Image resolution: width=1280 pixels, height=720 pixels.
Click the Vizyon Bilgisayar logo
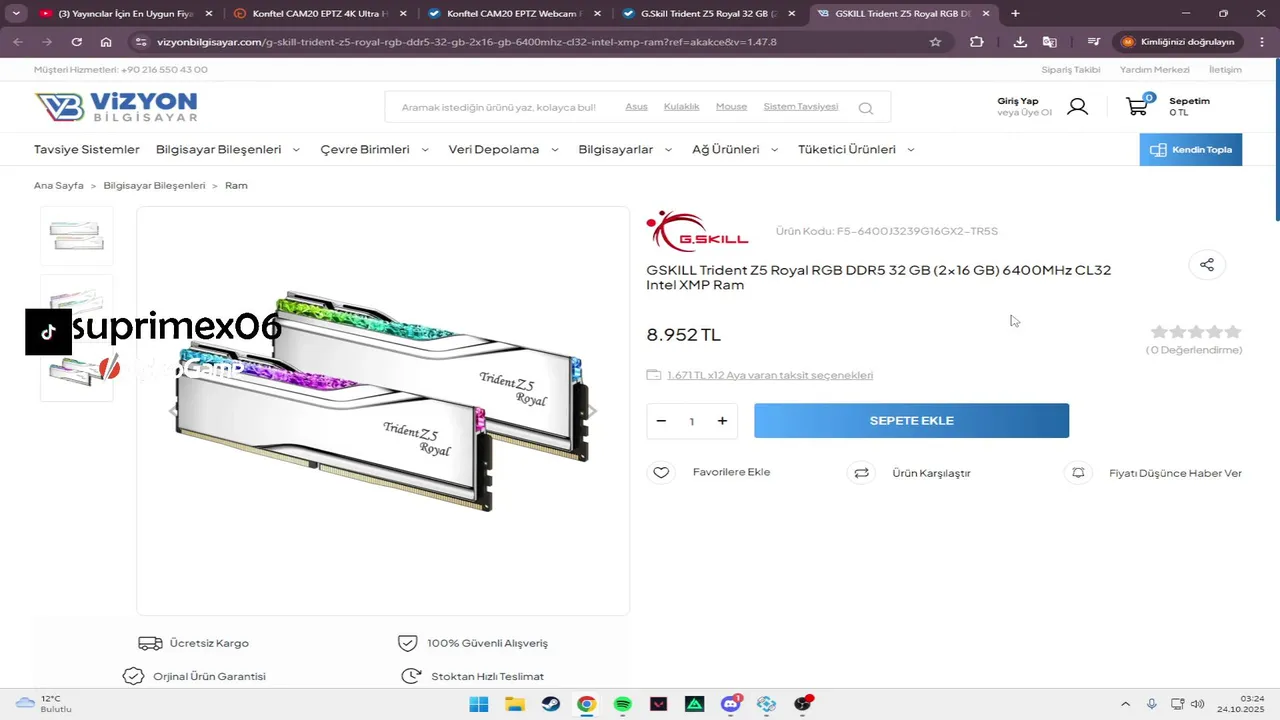click(x=116, y=106)
